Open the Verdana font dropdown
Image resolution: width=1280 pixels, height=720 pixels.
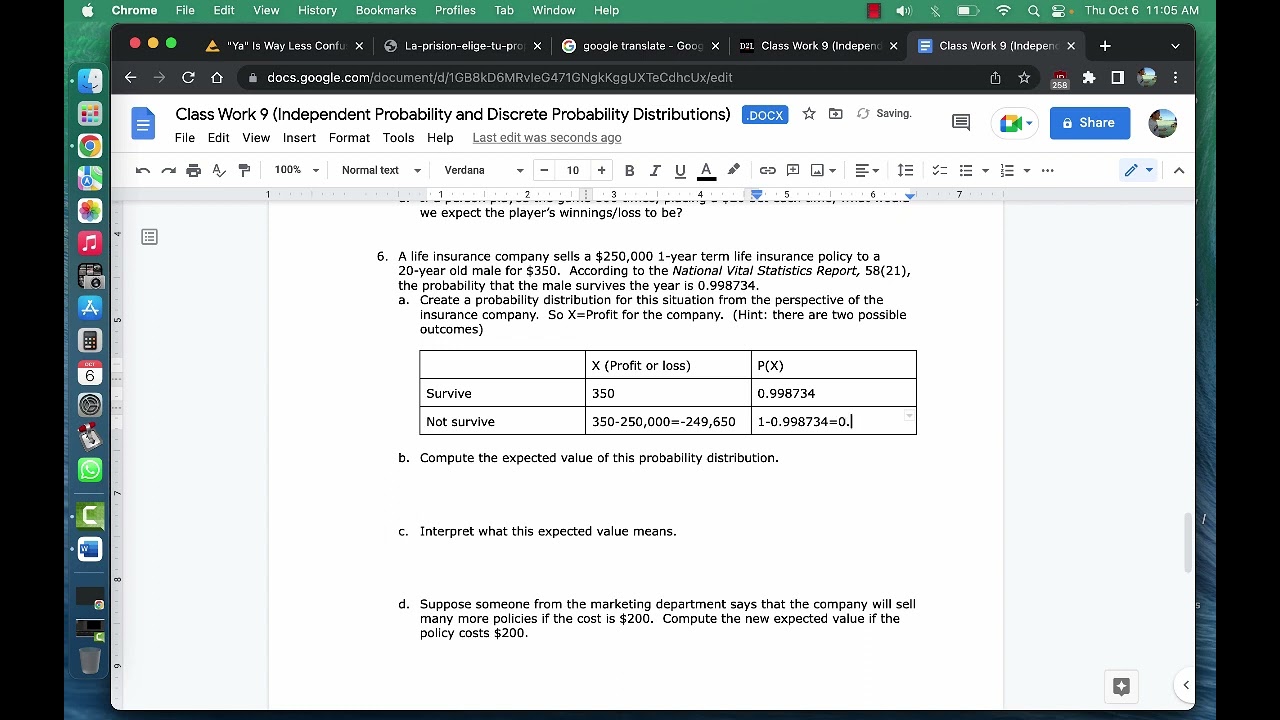pos(484,170)
